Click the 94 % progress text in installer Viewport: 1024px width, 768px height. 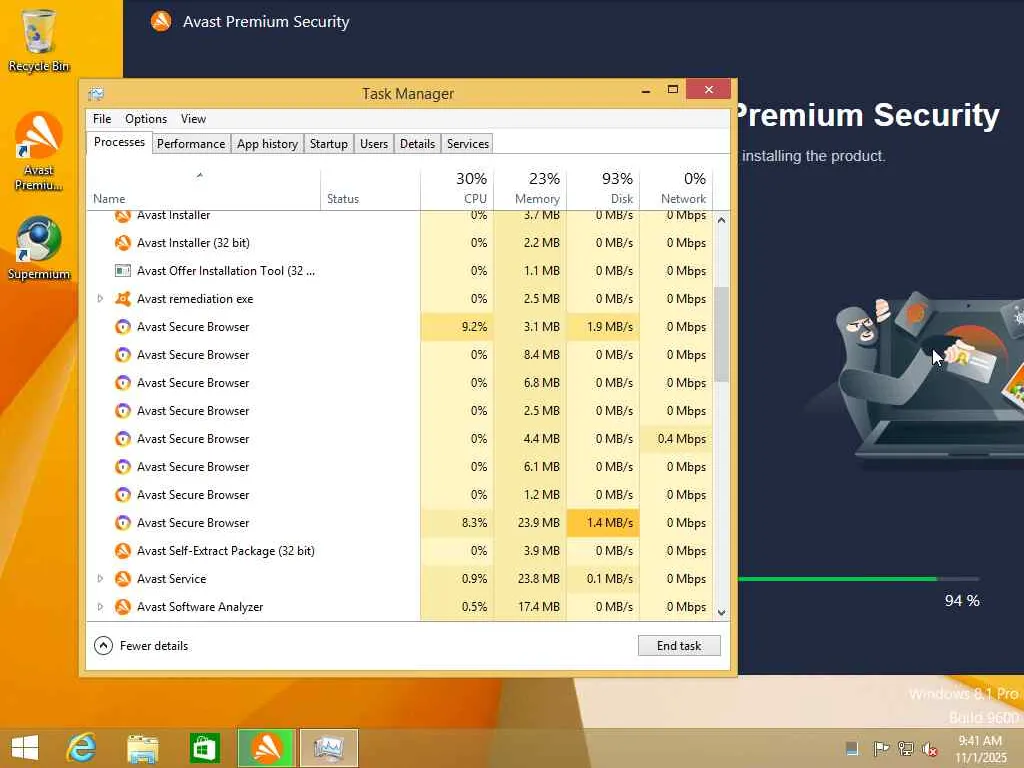pos(962,601)
